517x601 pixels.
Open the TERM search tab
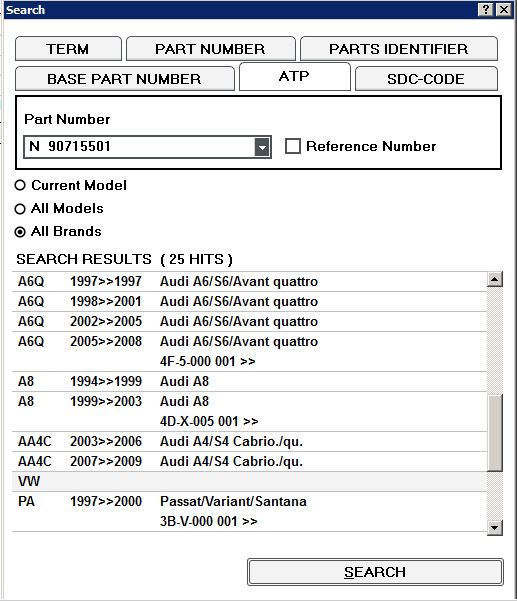pos(68,49)
